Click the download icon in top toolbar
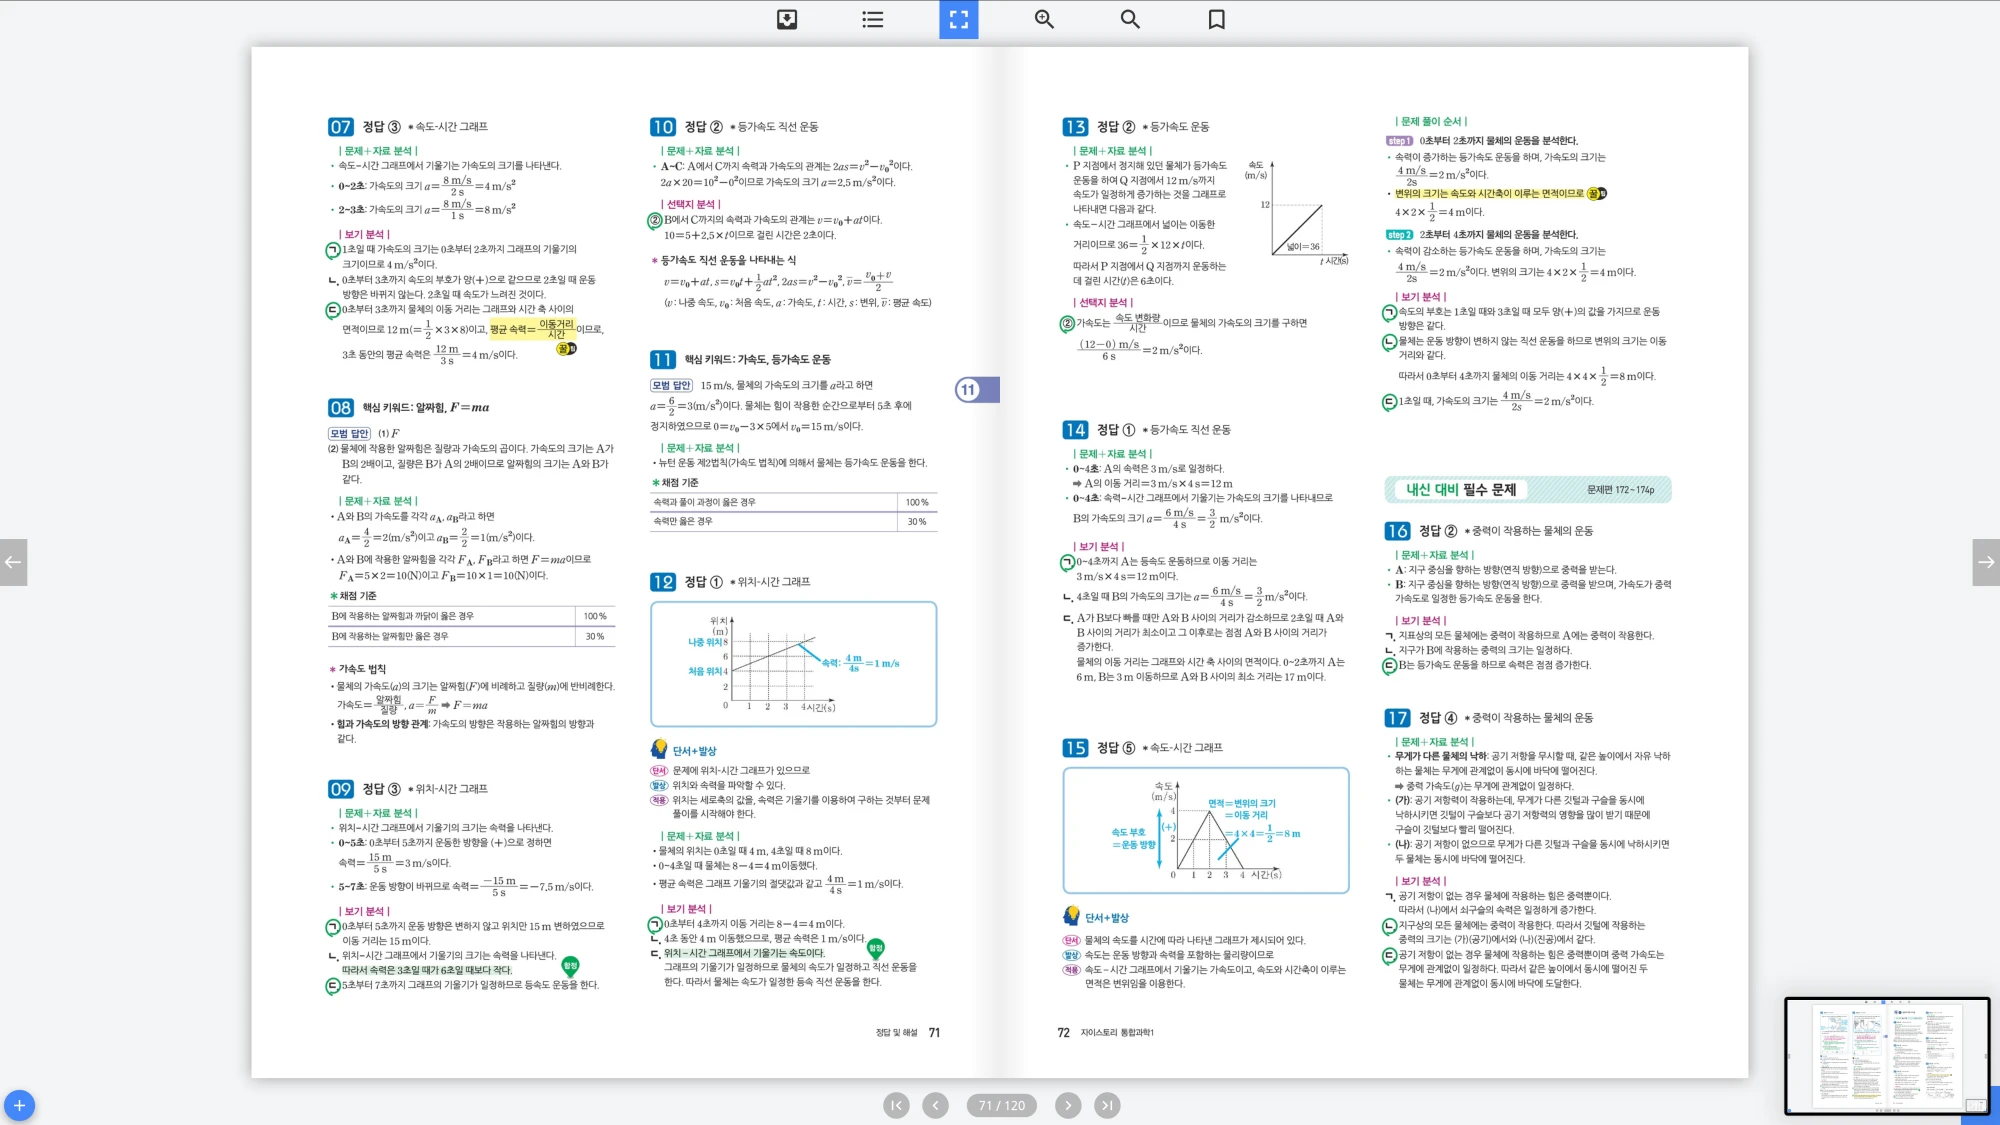The image size is (2000, 1125). 787,19
